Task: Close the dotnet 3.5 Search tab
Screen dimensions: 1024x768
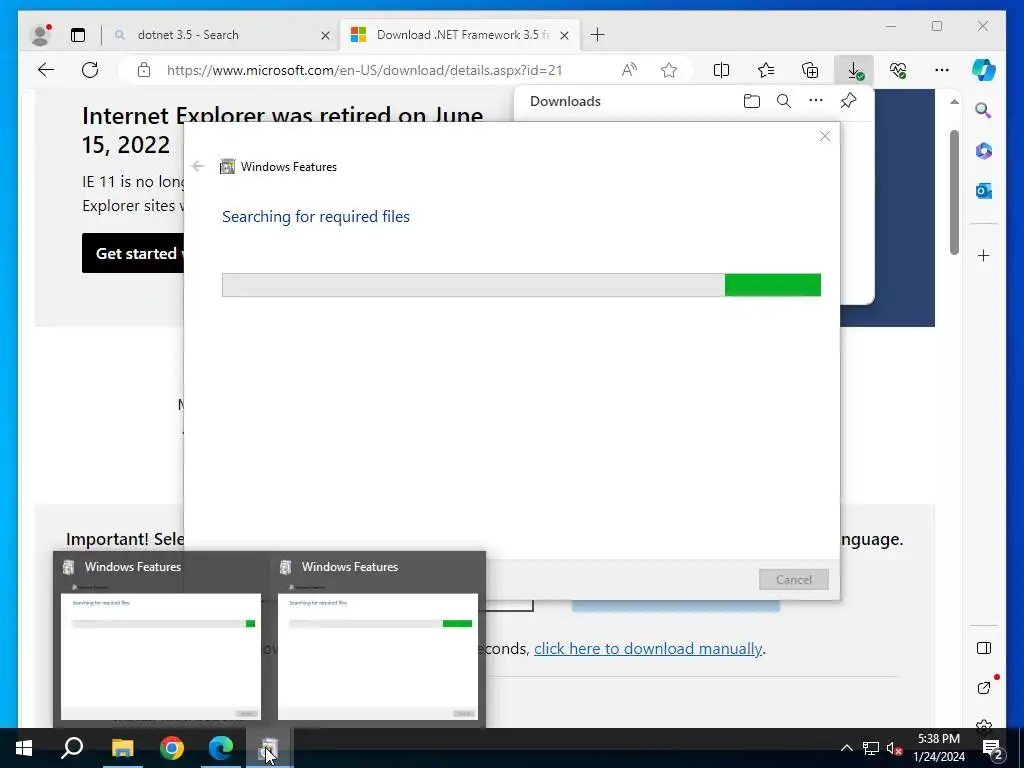Action: 325,35
